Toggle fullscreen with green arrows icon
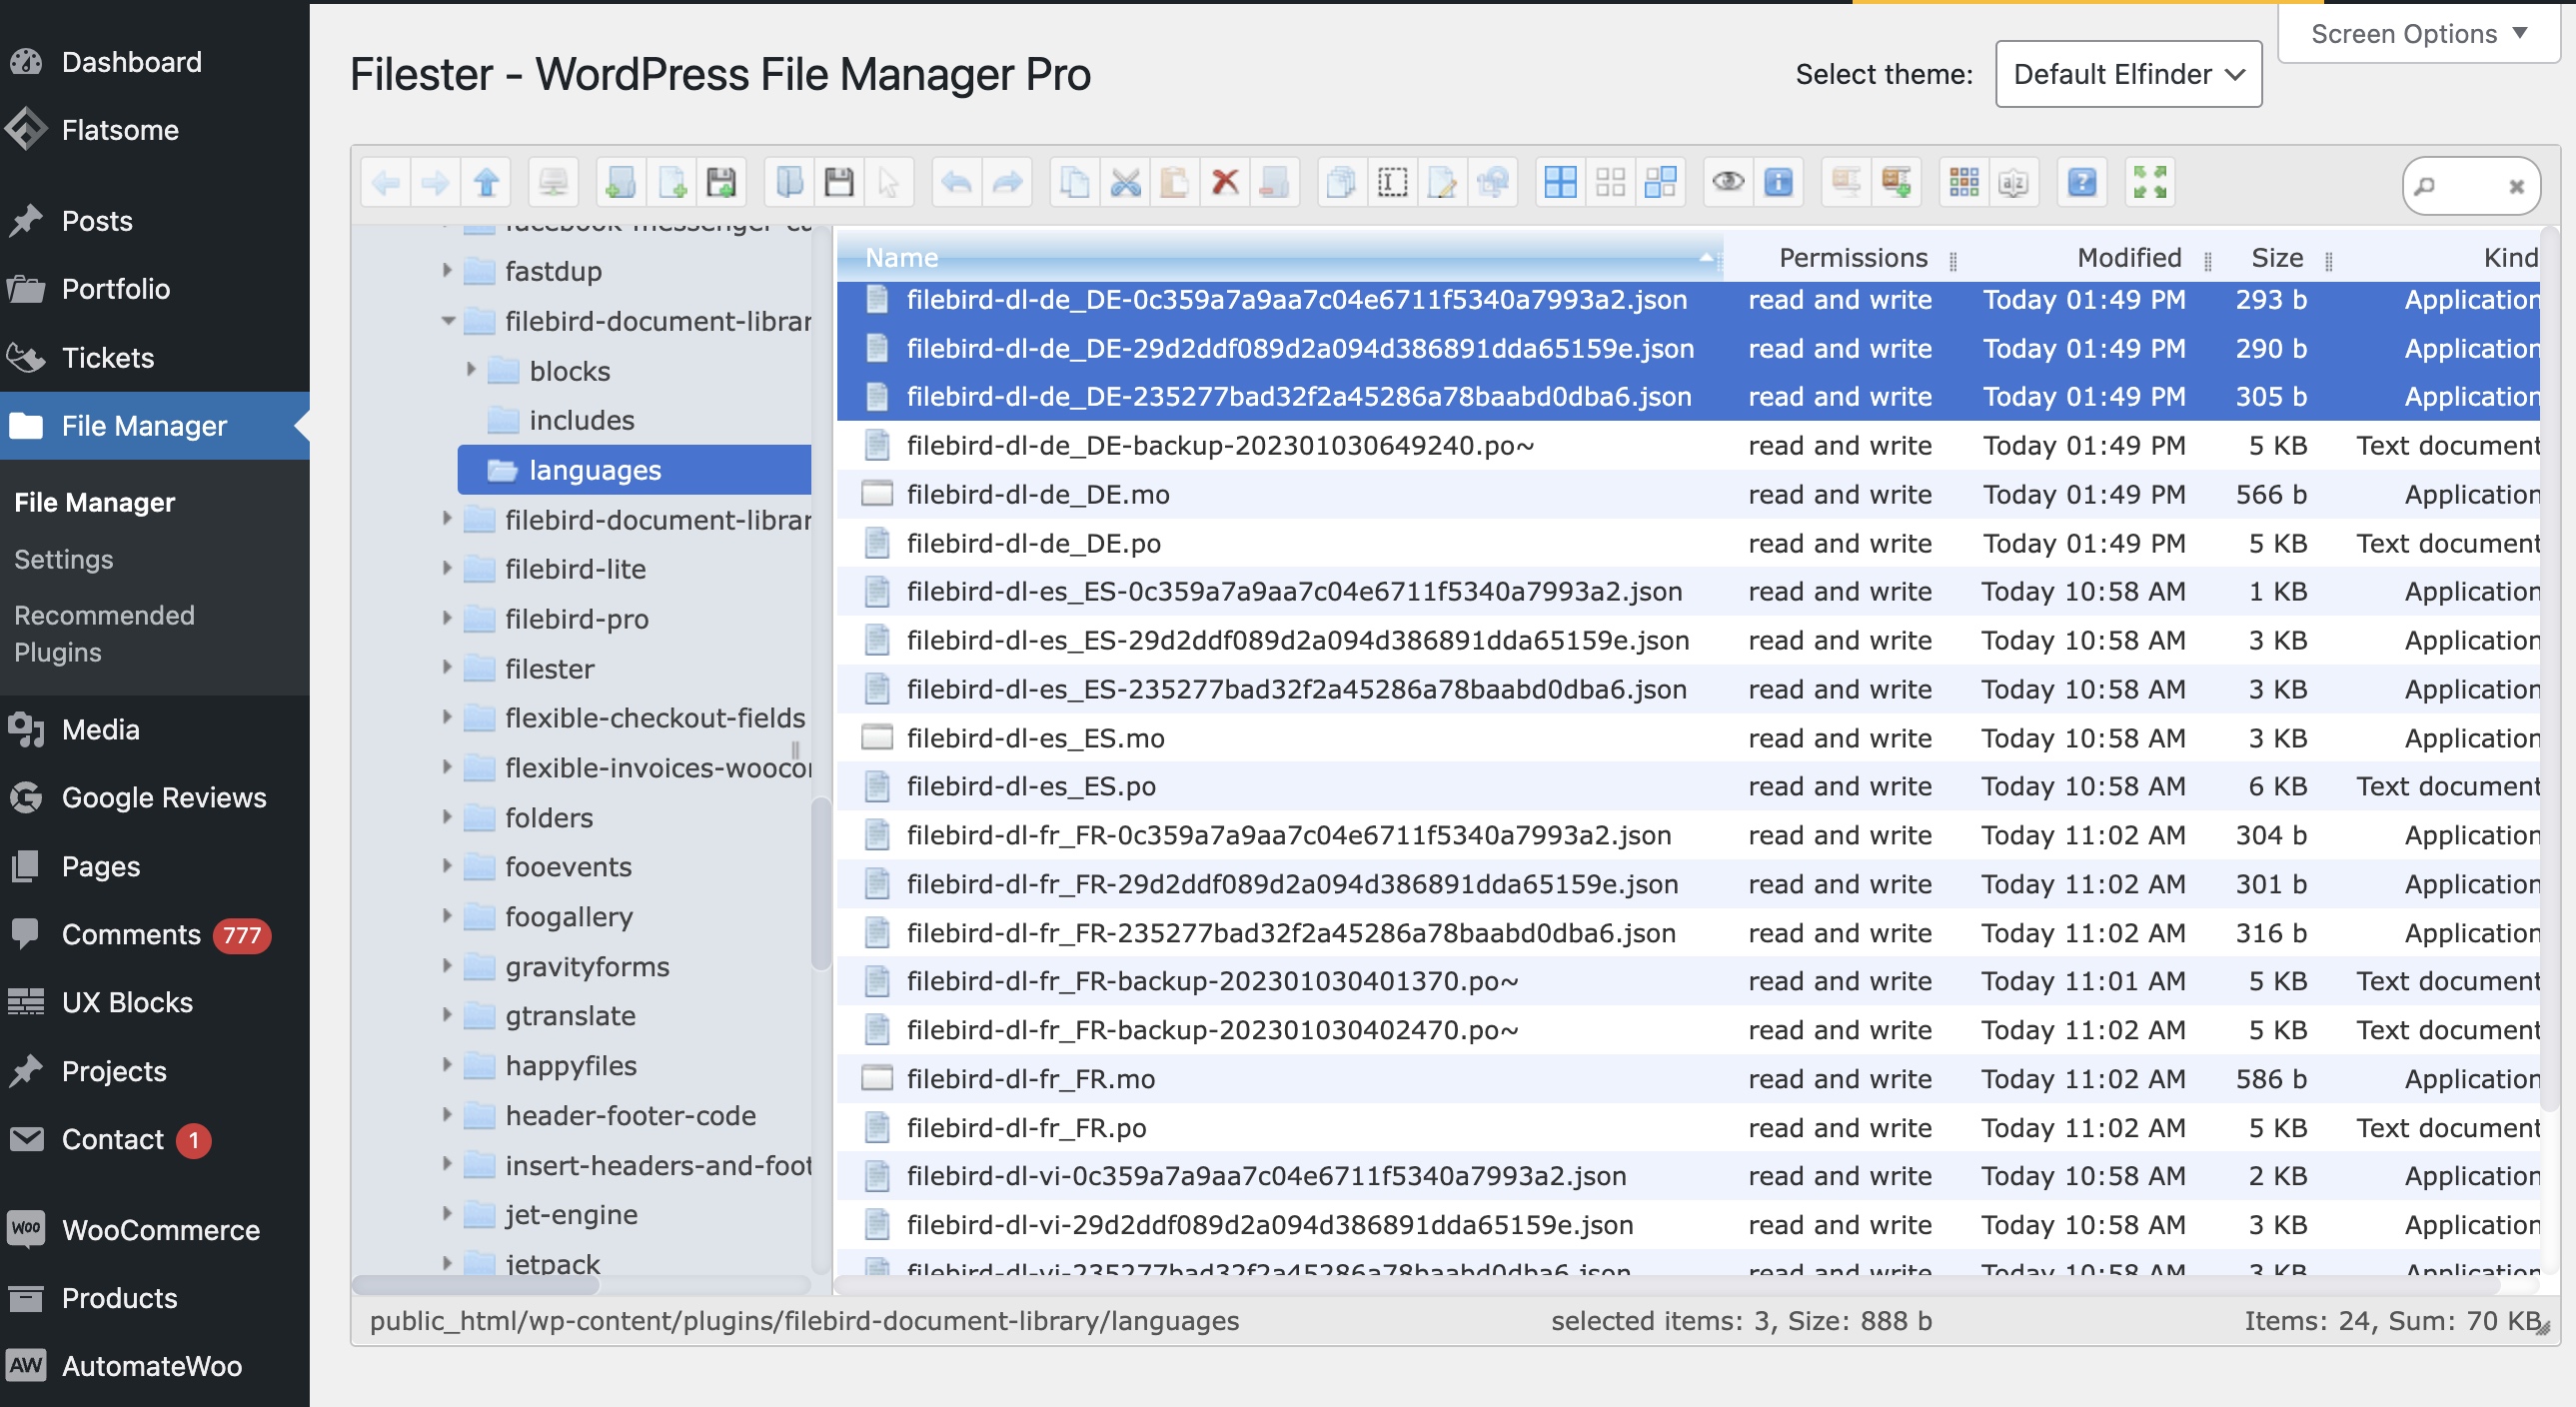The width and height of the screenshot is (2576, 1407). [2150, 182]
